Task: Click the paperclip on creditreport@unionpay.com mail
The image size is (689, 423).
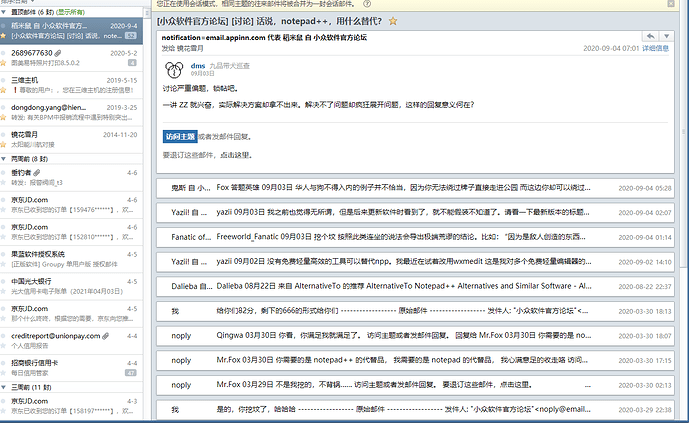Action: pyautogui.click(x=105, y=336)
